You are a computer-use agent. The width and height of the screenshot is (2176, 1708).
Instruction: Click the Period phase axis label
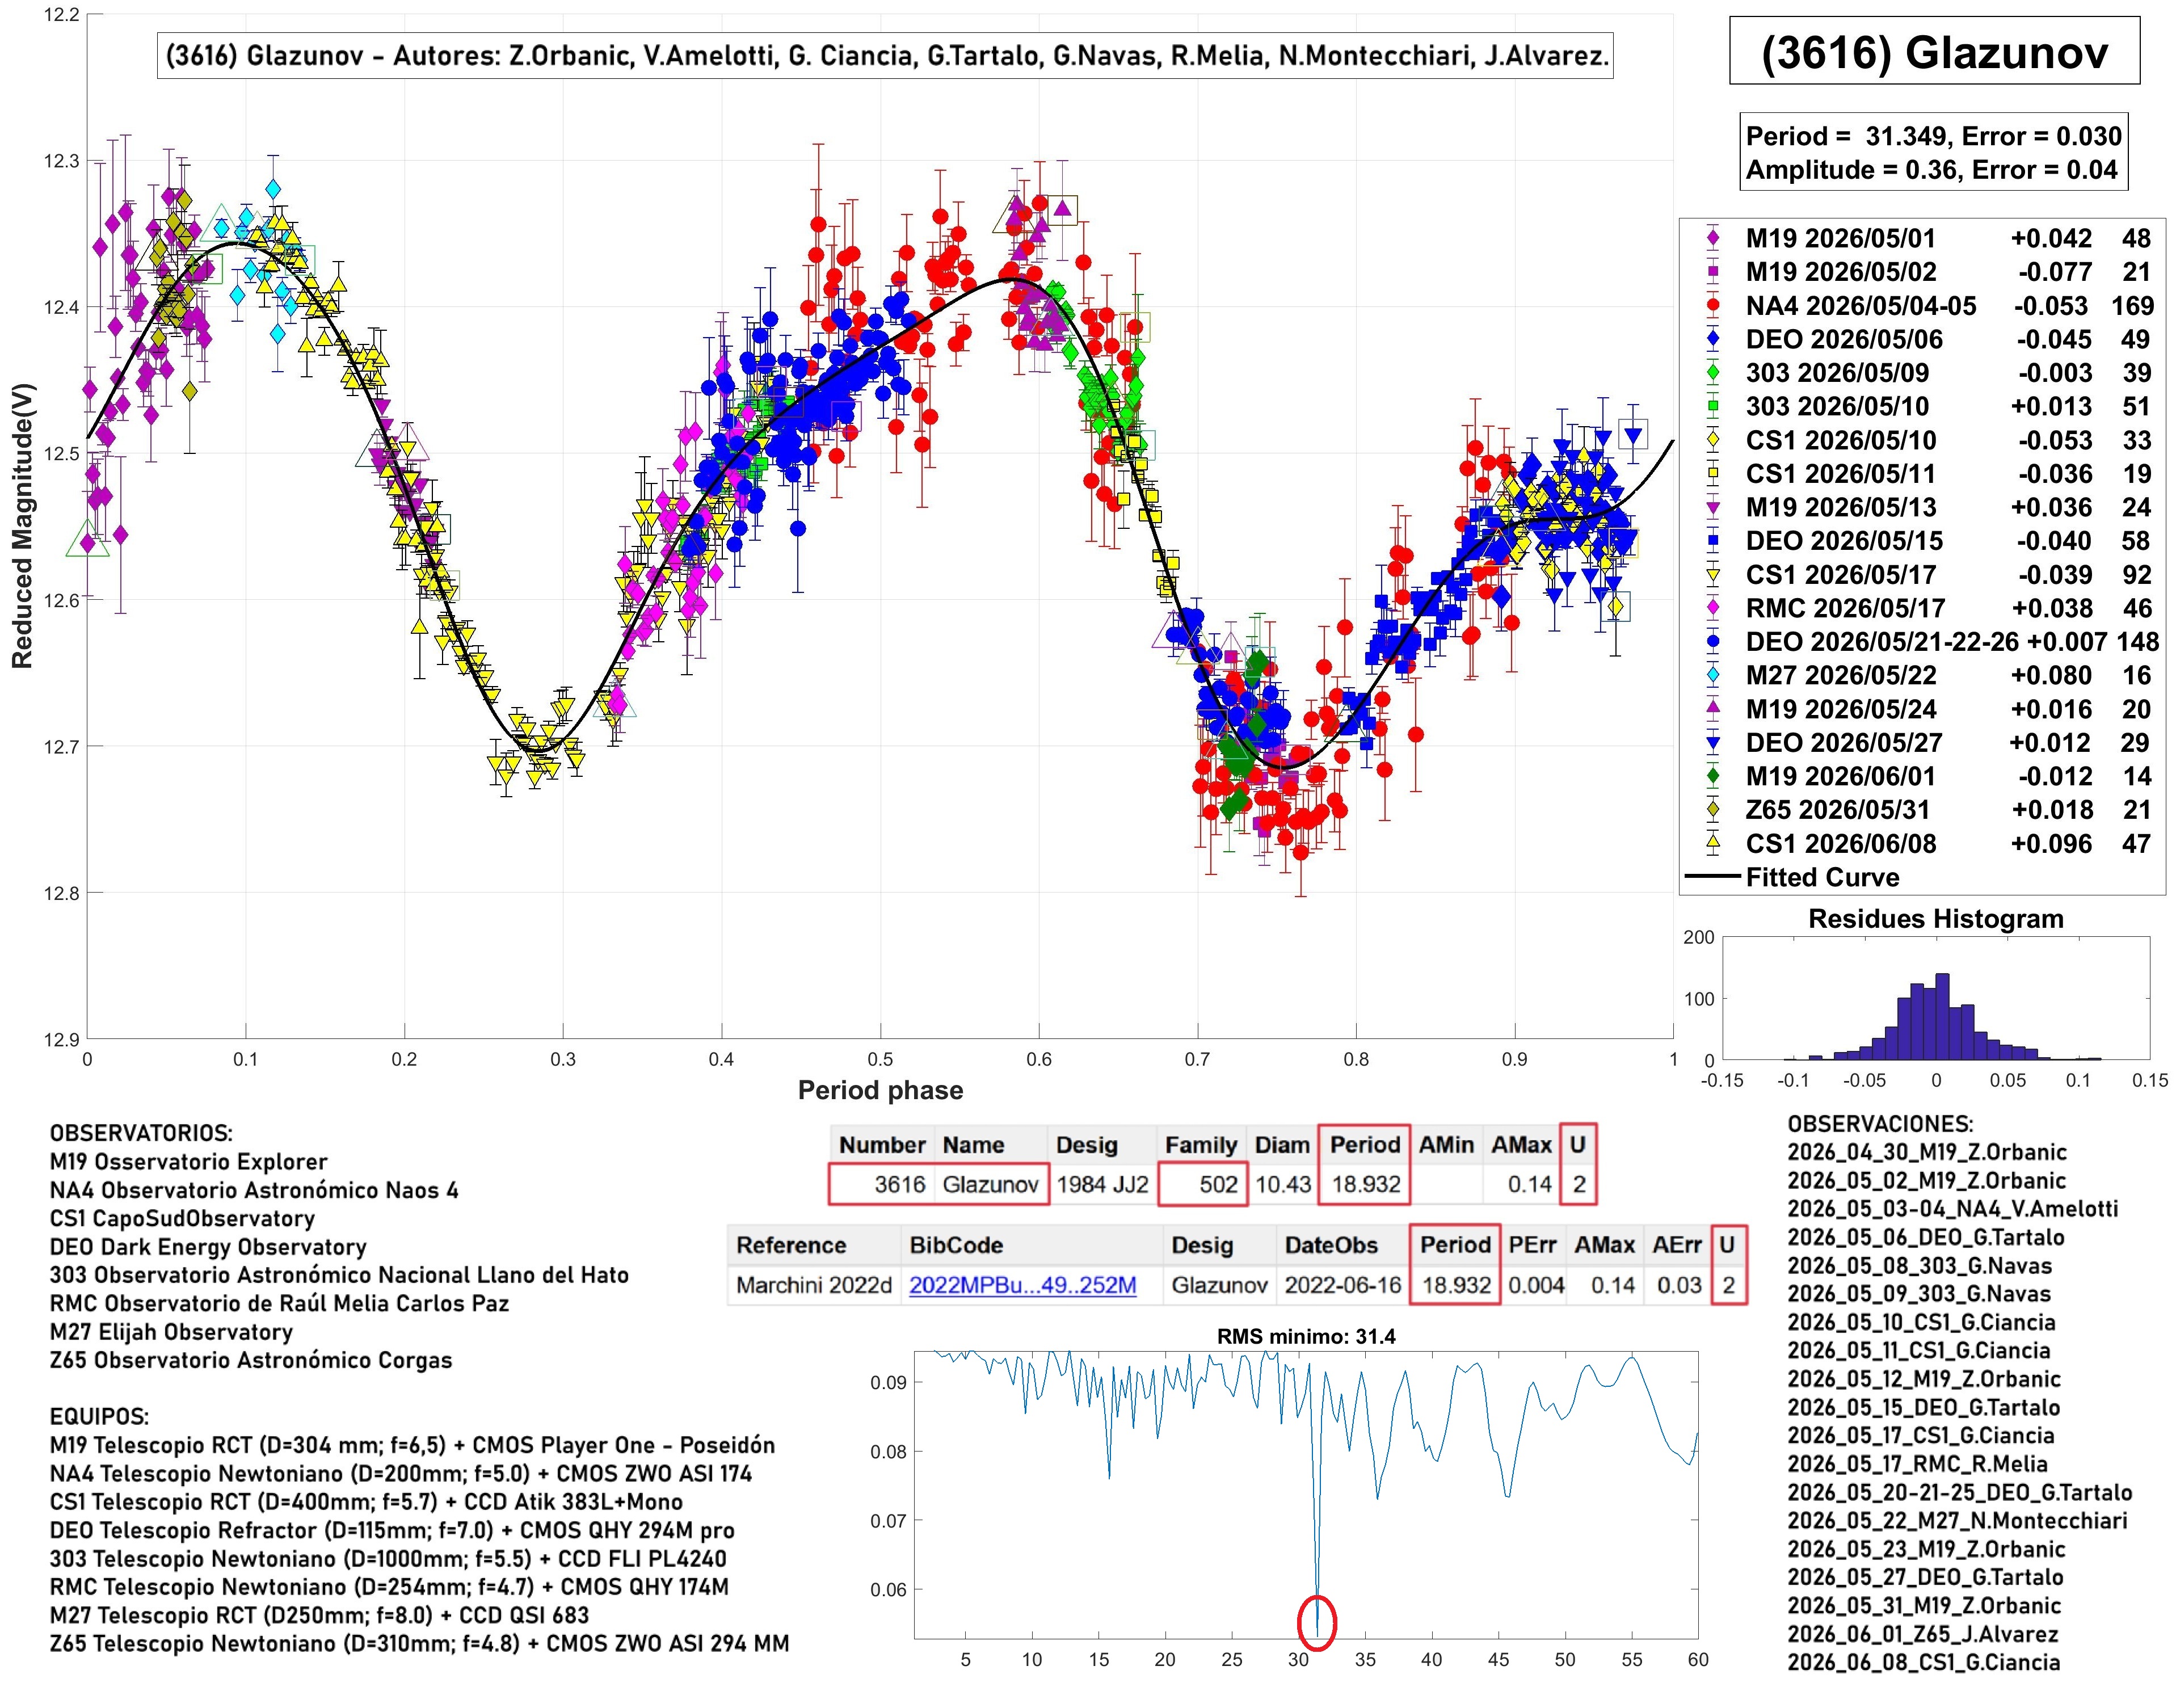[880, 1090]
